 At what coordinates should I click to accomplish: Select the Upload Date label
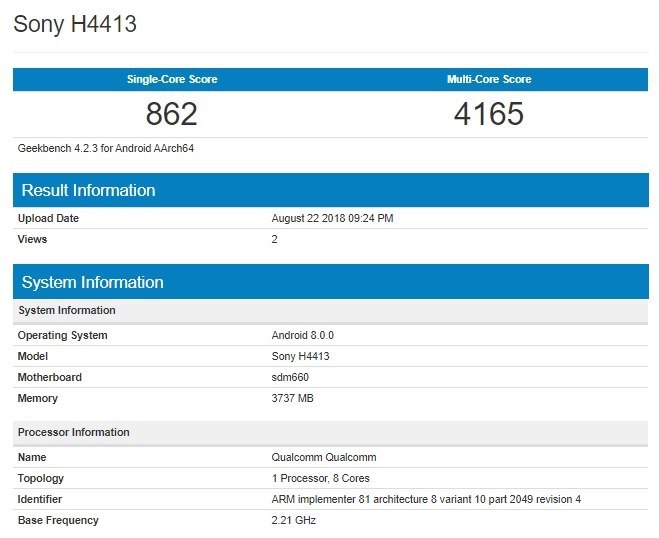click(48, 218)
